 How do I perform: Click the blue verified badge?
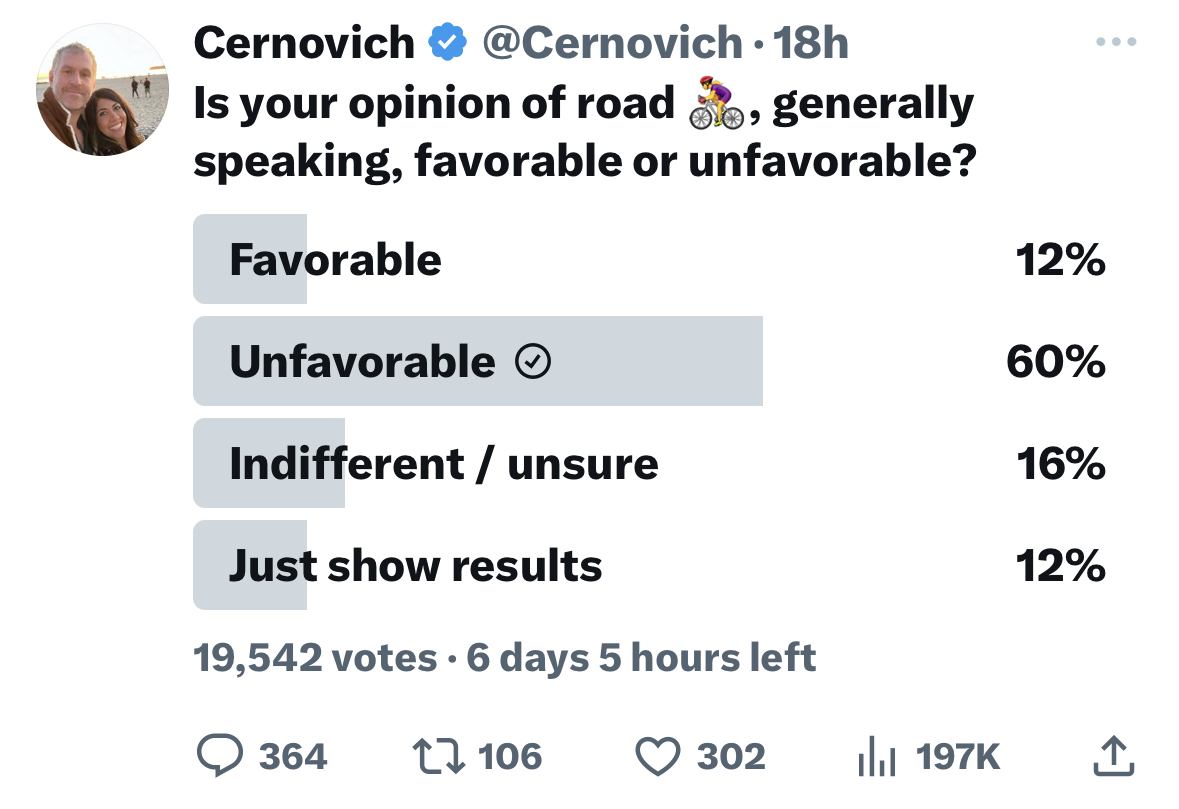click(x=447, y=42)
